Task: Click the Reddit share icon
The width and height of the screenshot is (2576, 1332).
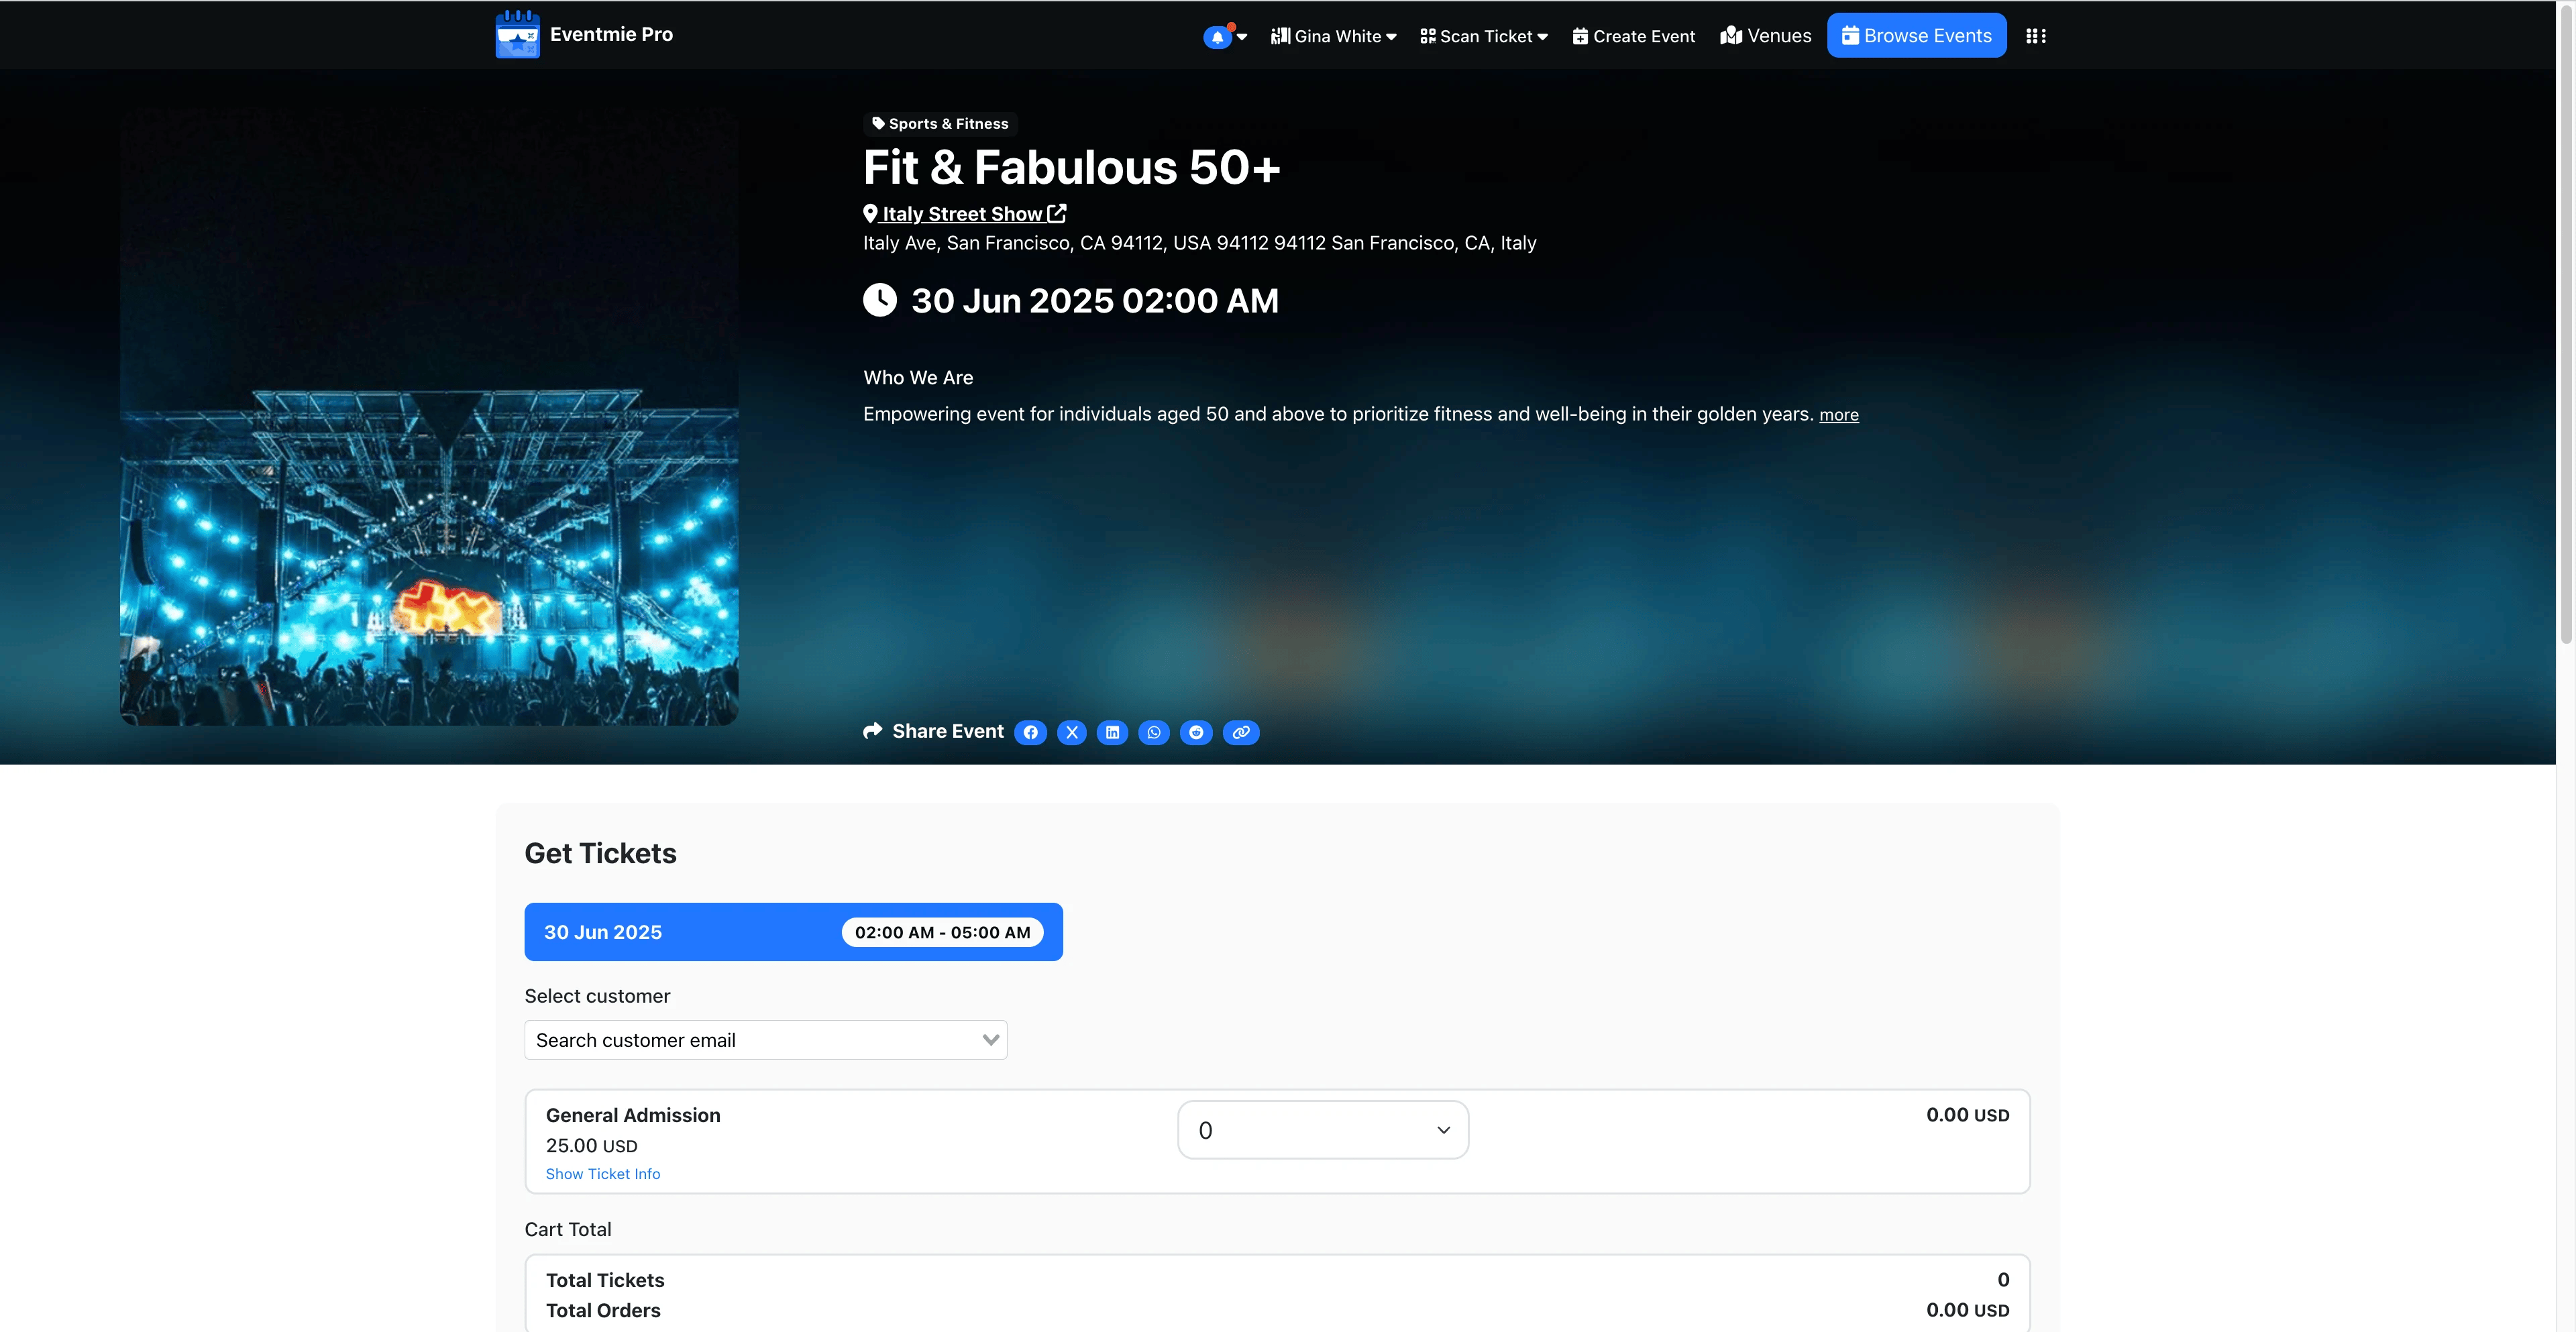Action: click(x=1196, y=733)
